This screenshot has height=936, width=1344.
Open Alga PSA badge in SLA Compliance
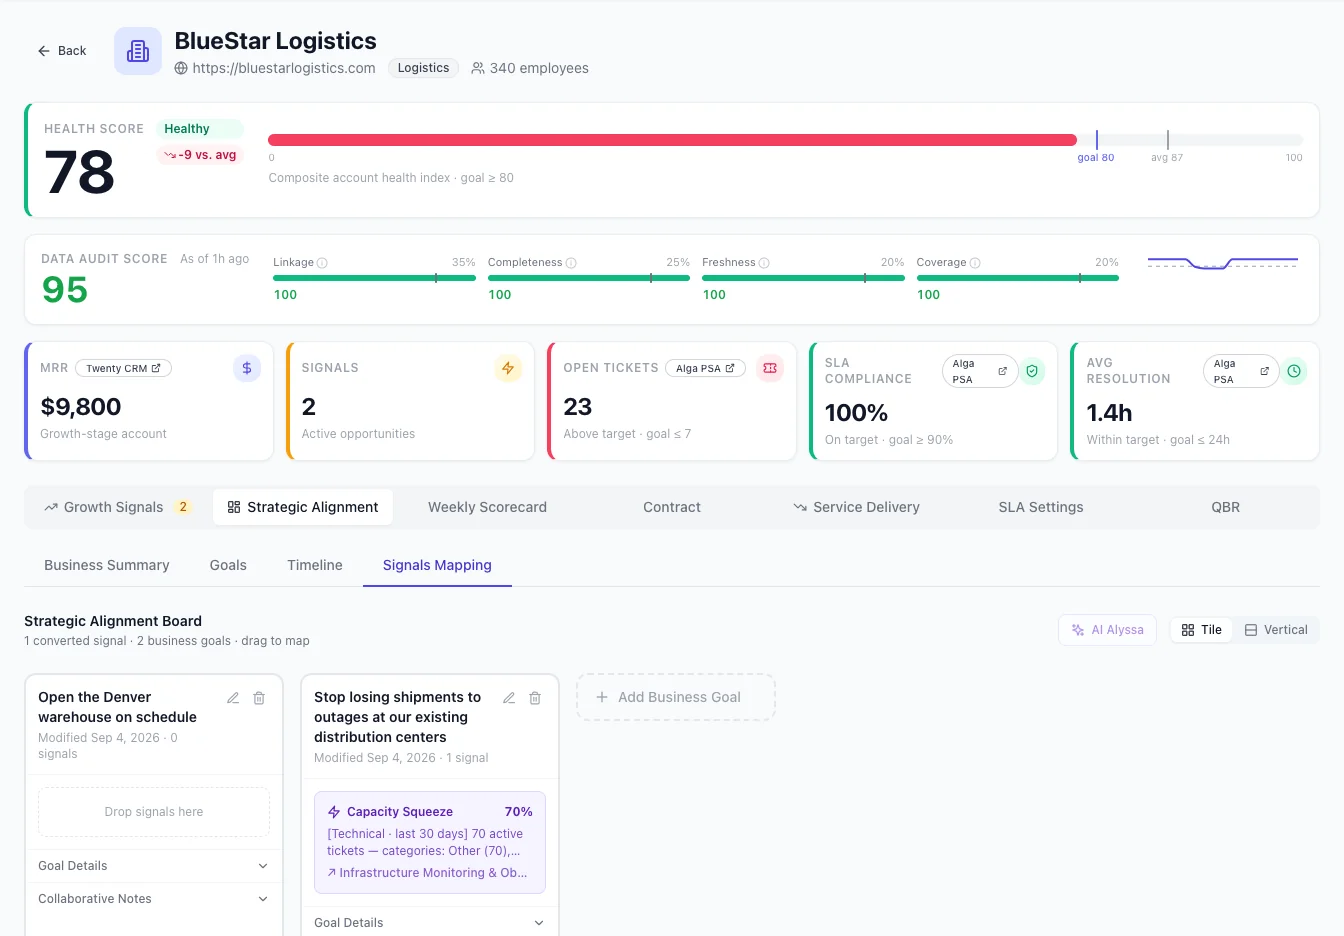(980, 371)
